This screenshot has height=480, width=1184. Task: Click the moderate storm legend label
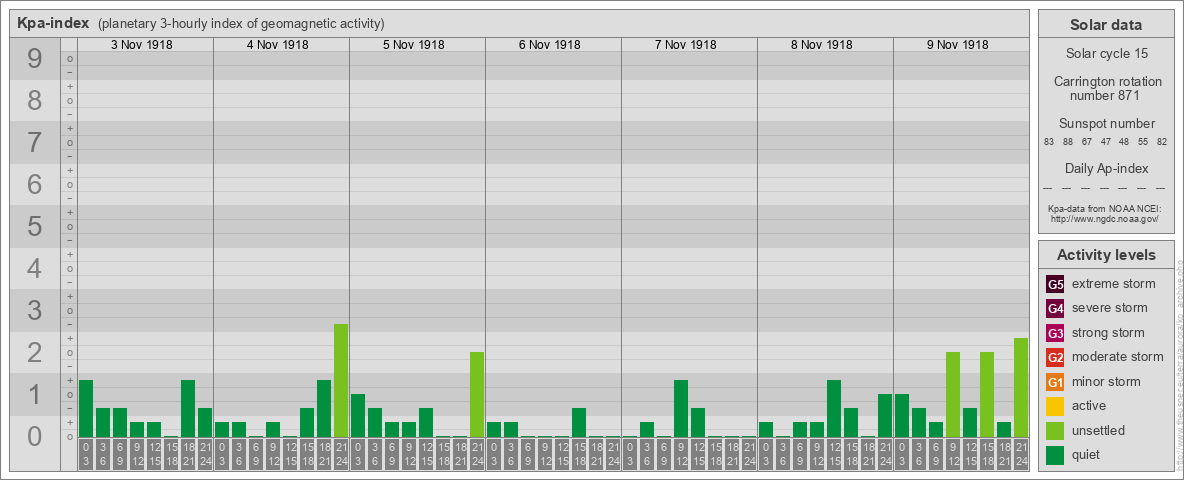coord(1118,357)
